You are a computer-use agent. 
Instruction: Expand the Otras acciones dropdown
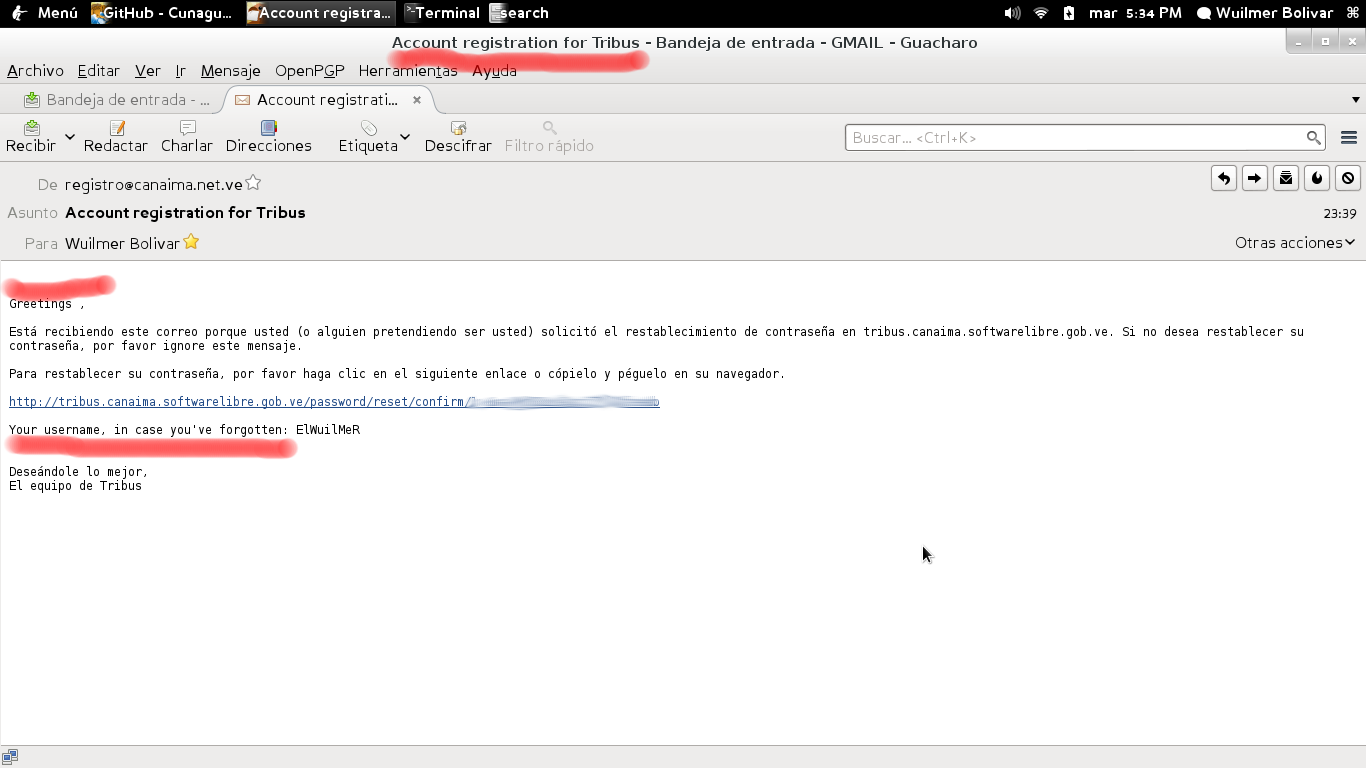pos(1295,243)
